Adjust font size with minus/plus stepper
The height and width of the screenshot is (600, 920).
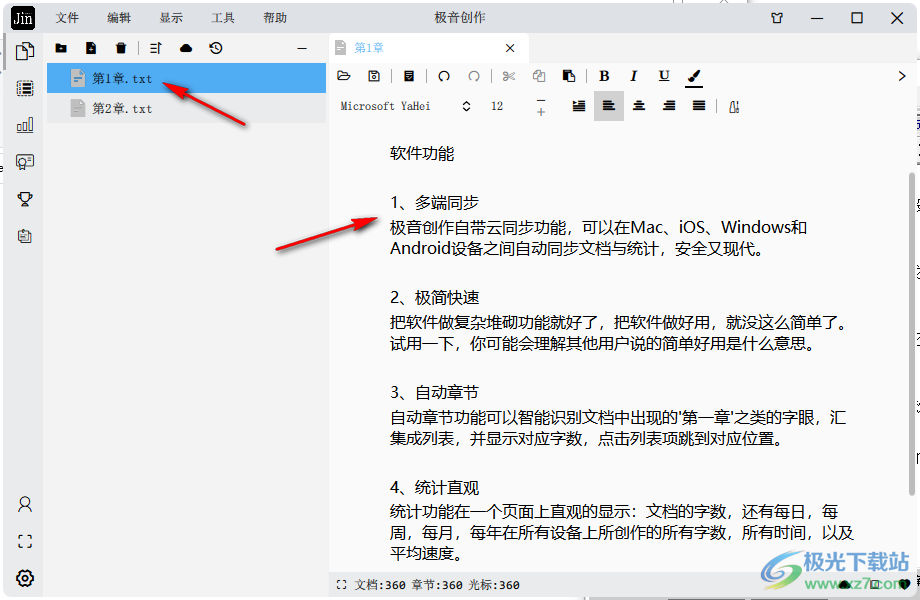540,106
